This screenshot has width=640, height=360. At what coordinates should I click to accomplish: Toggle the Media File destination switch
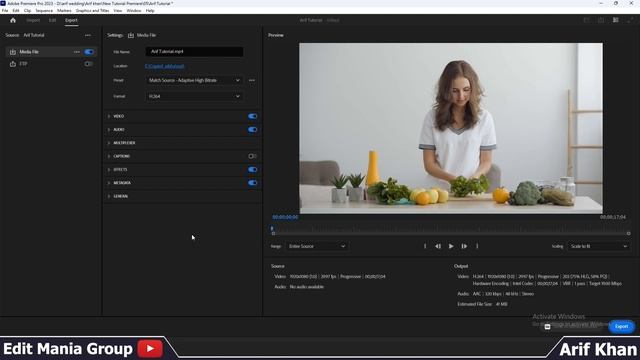(x=89, y=52)
